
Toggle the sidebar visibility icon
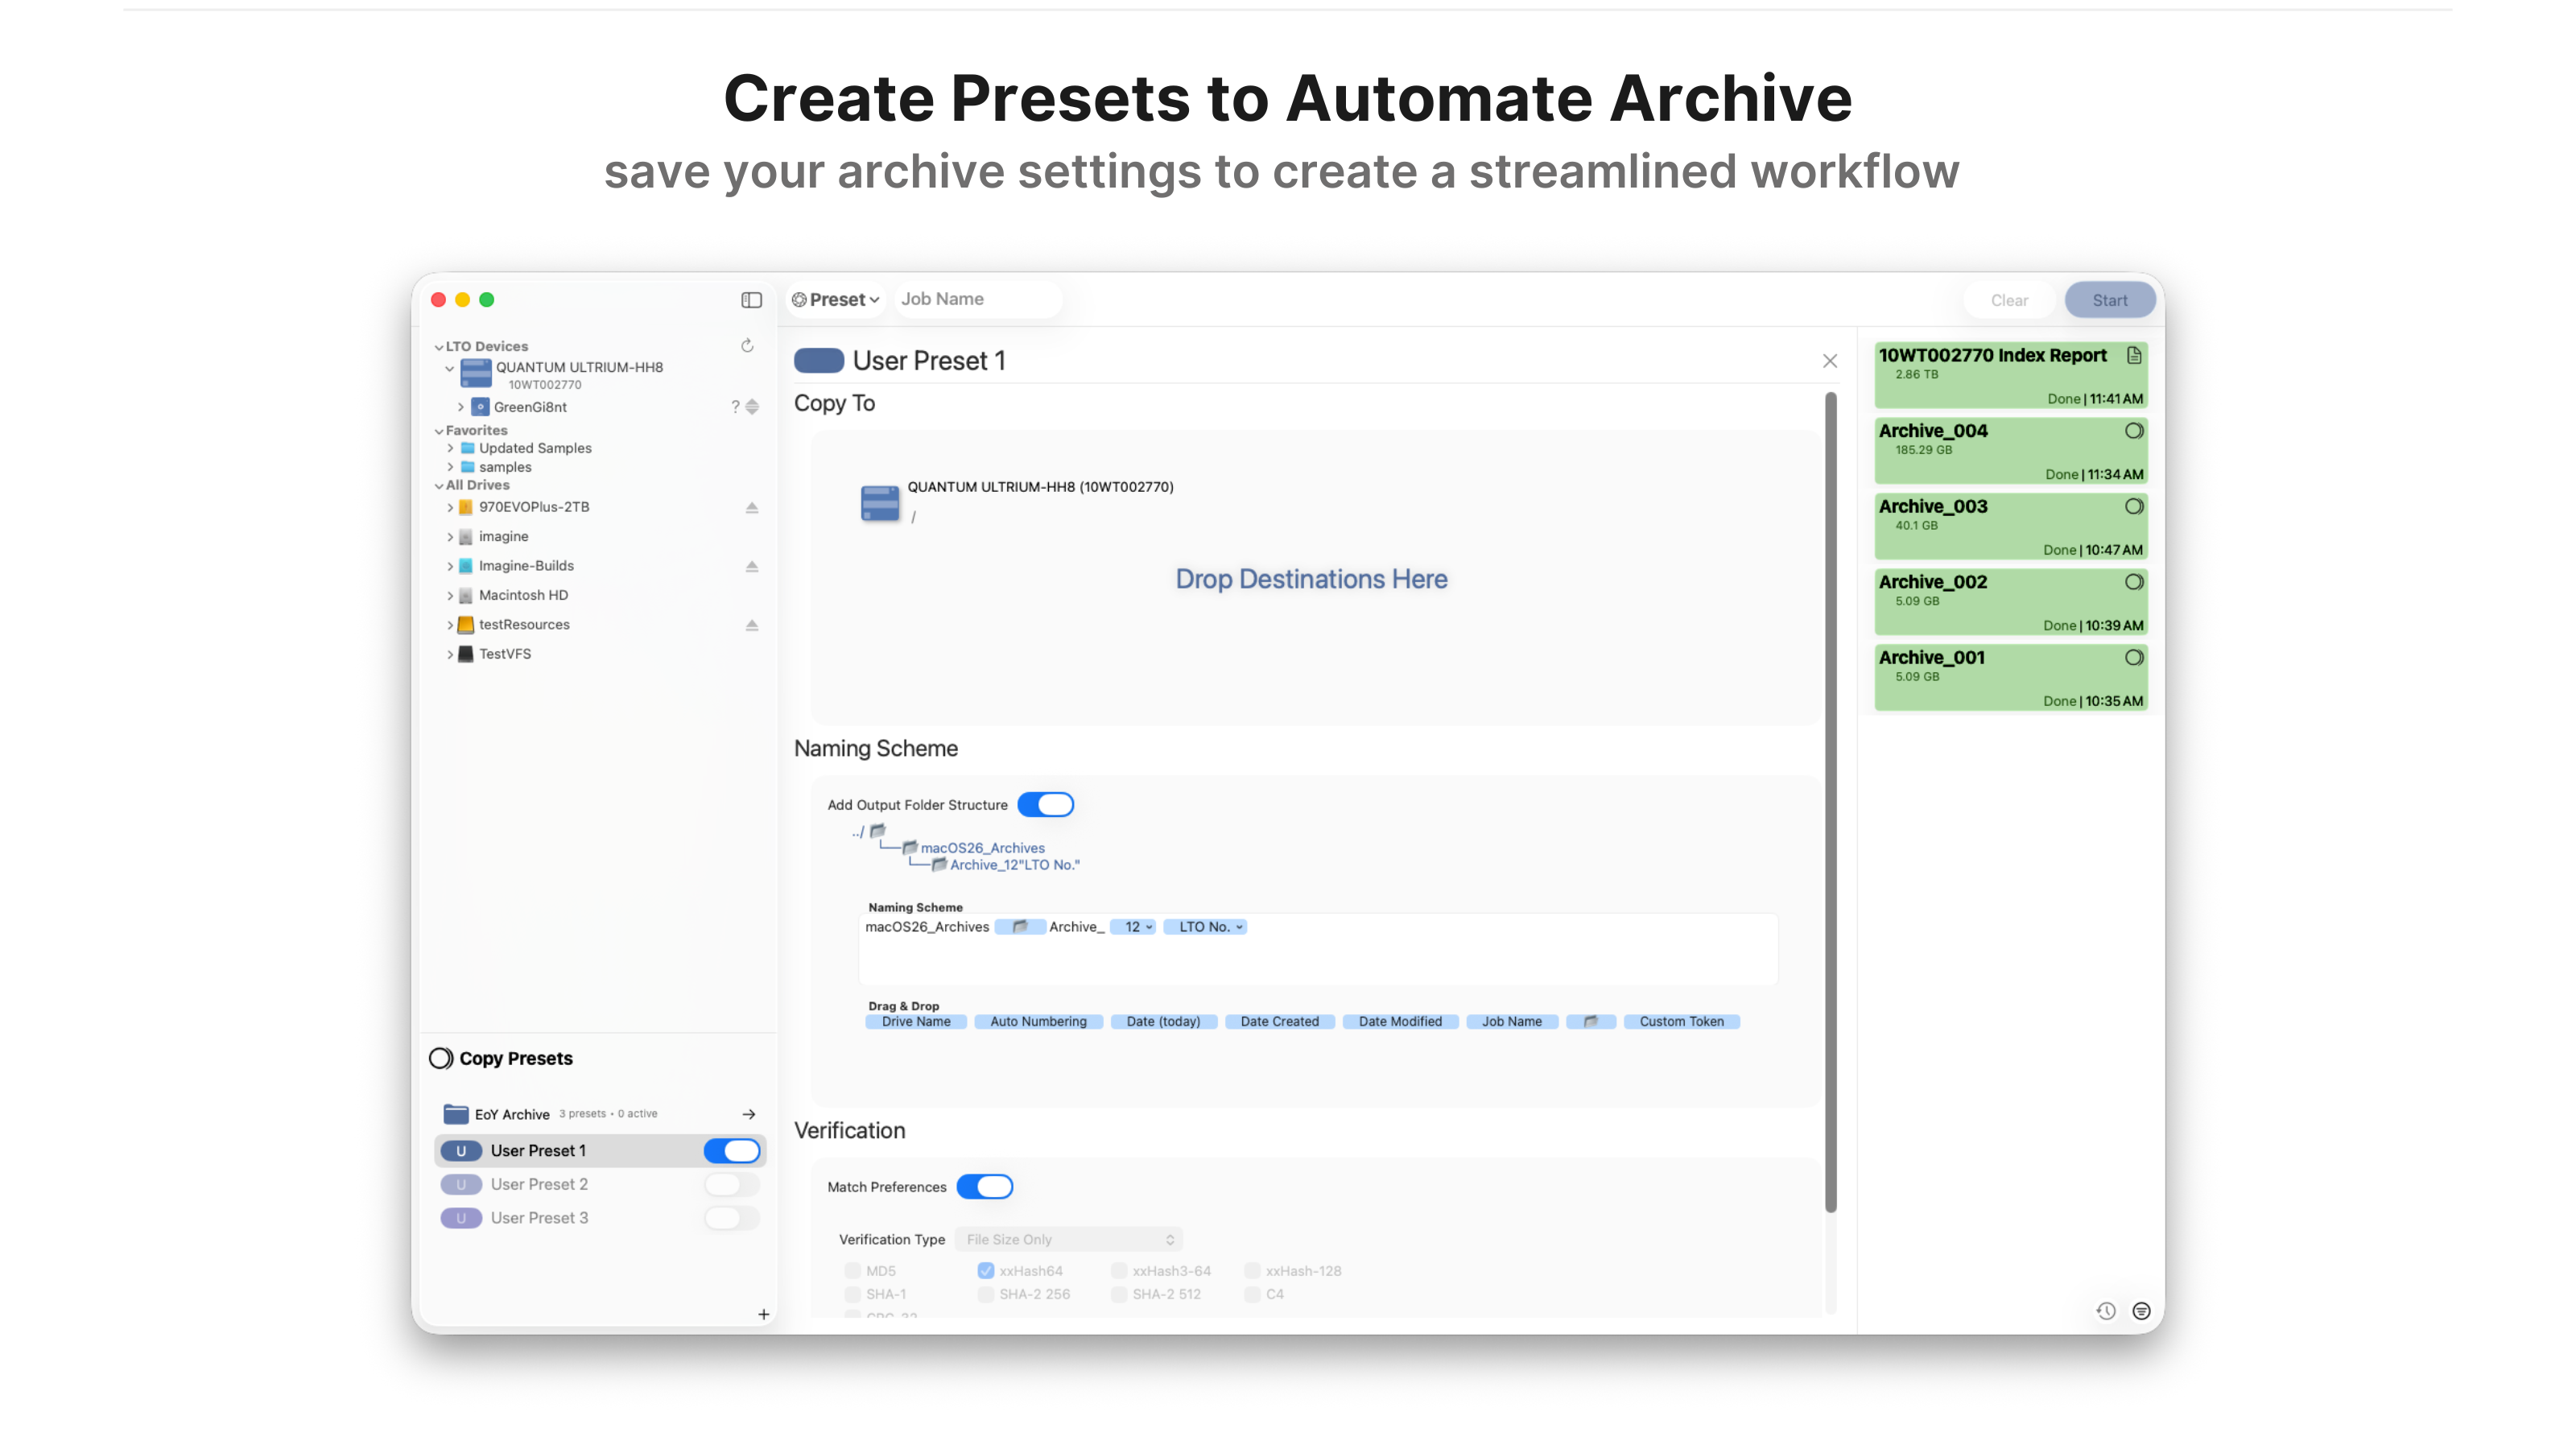tap(751, 300)
